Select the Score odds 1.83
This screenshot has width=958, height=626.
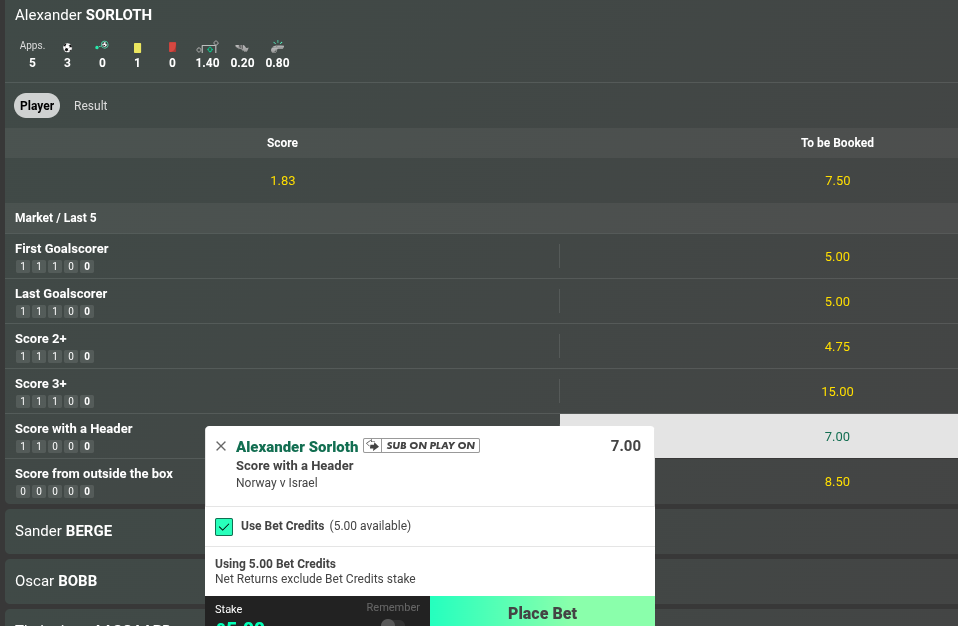(282, 181)
